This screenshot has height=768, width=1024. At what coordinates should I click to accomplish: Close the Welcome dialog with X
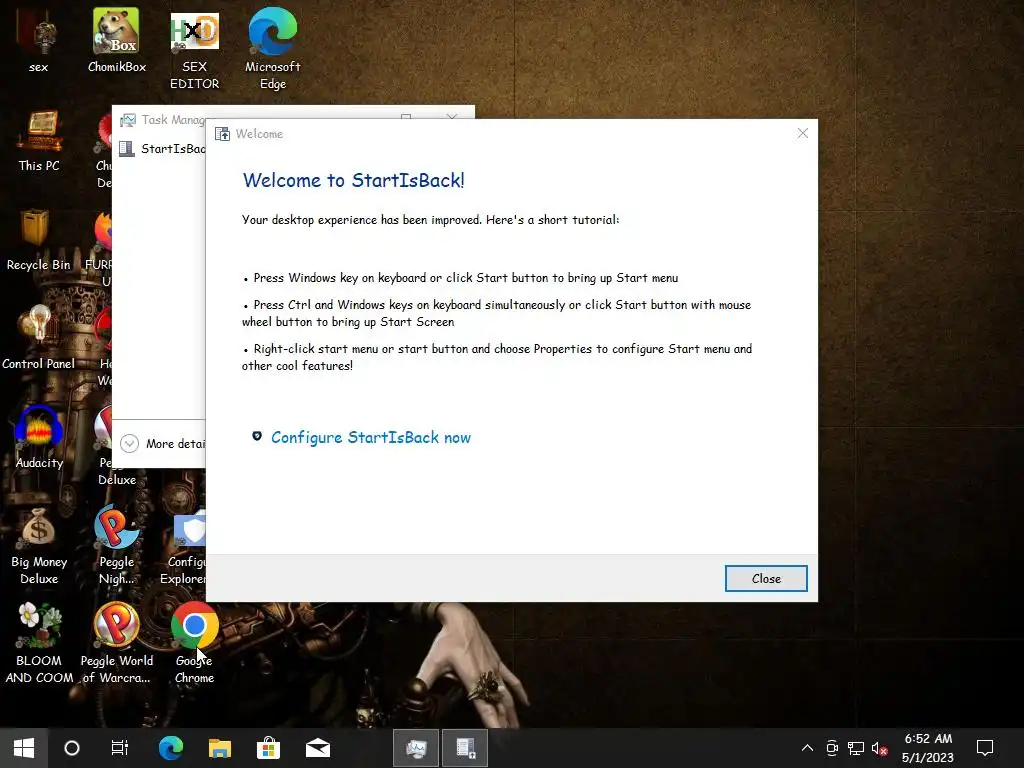click(x=803, y=133)
